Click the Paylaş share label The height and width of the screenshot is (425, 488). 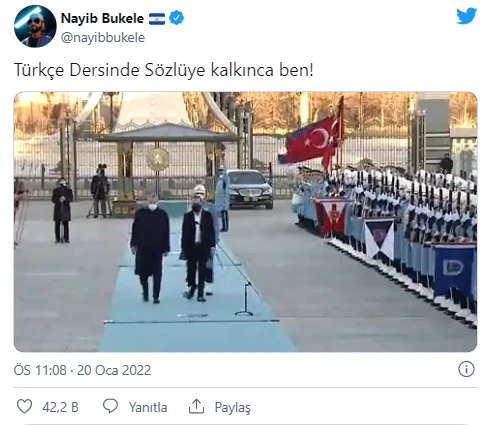point(233,407)
